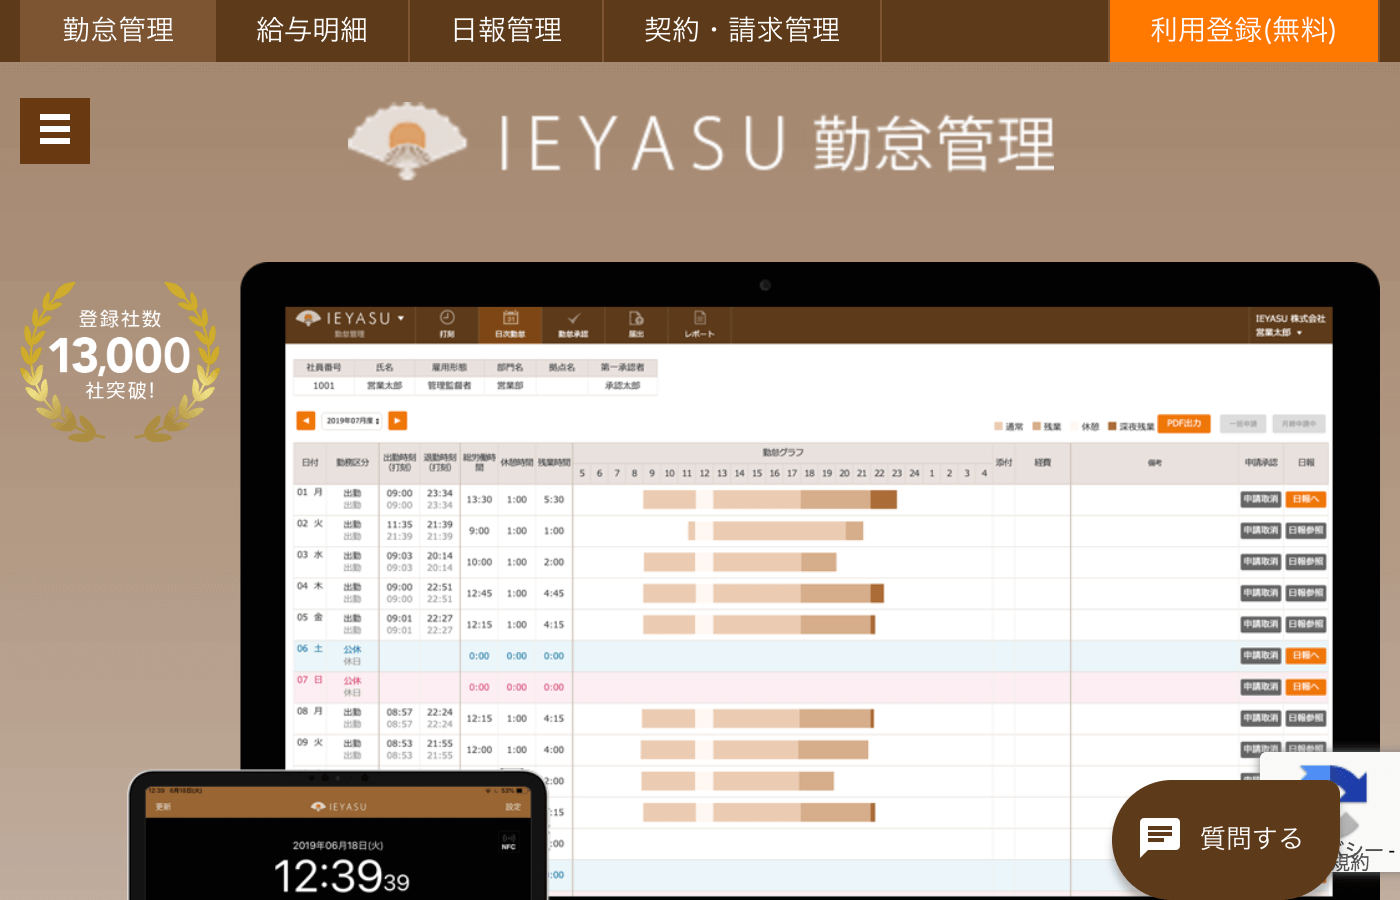Viewport: 1400px width, 900px height.
Task: Click the 13,000社突破 laurel badge
Action: [120, 360]
